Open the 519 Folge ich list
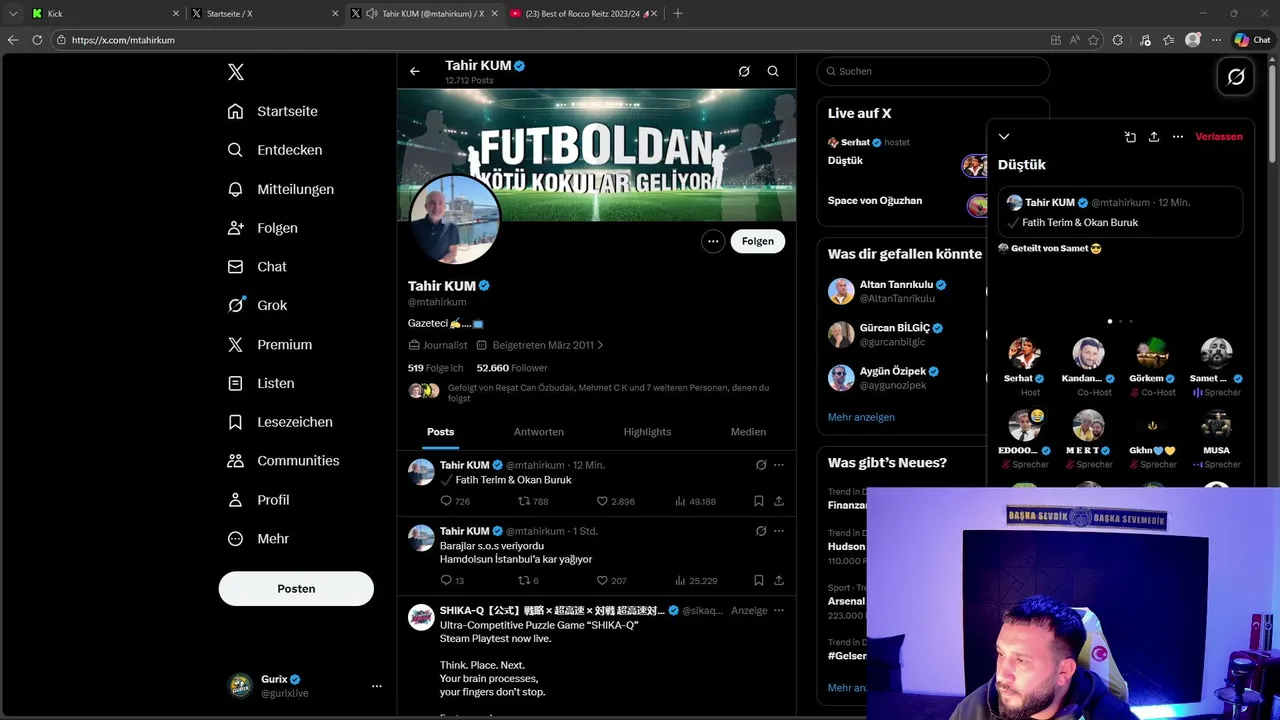Viewport: 1280px width, 720px height. click(x=436, y=368)
